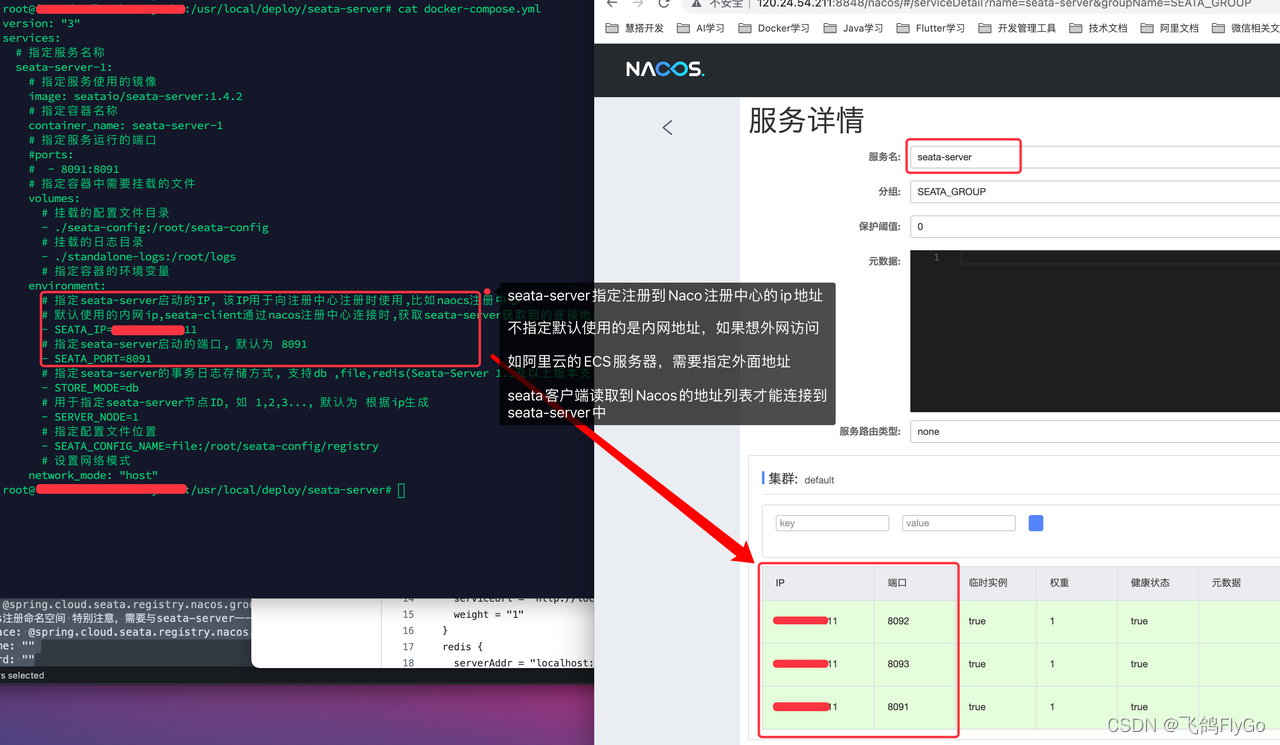Viewport: 1280px width, 745px height.
Task: Open the Flutter学习 bookmark folder
Action: pyautogui.click(x=931, y=28)
